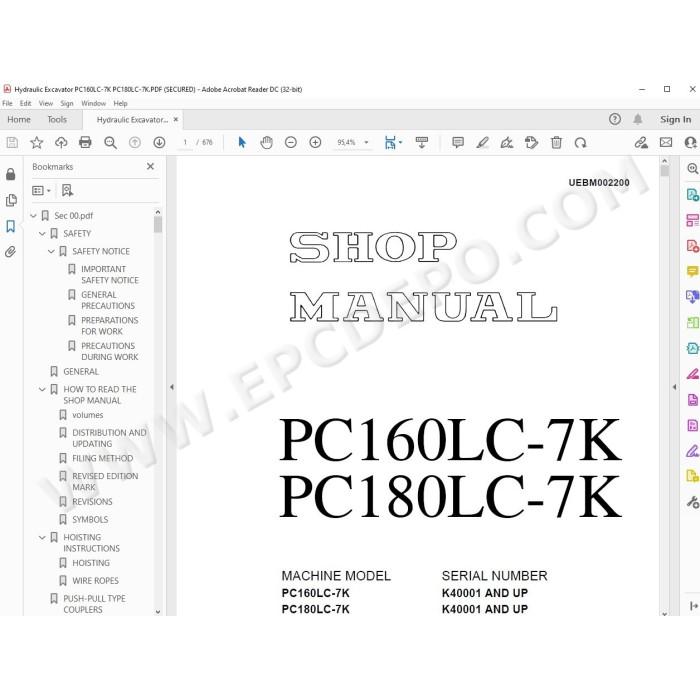The width and height of the screenshot is (700, 700).
Task: Rotate page with circular arrow icon
Action: [x=580, y=143]
